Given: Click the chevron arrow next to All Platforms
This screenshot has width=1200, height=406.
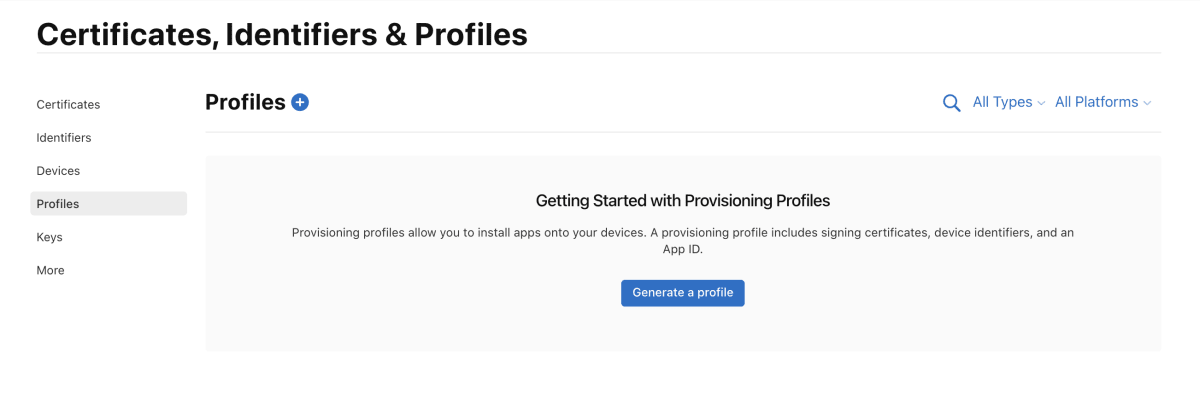Looking at the screenshot, I should [x=1147, y=103].
